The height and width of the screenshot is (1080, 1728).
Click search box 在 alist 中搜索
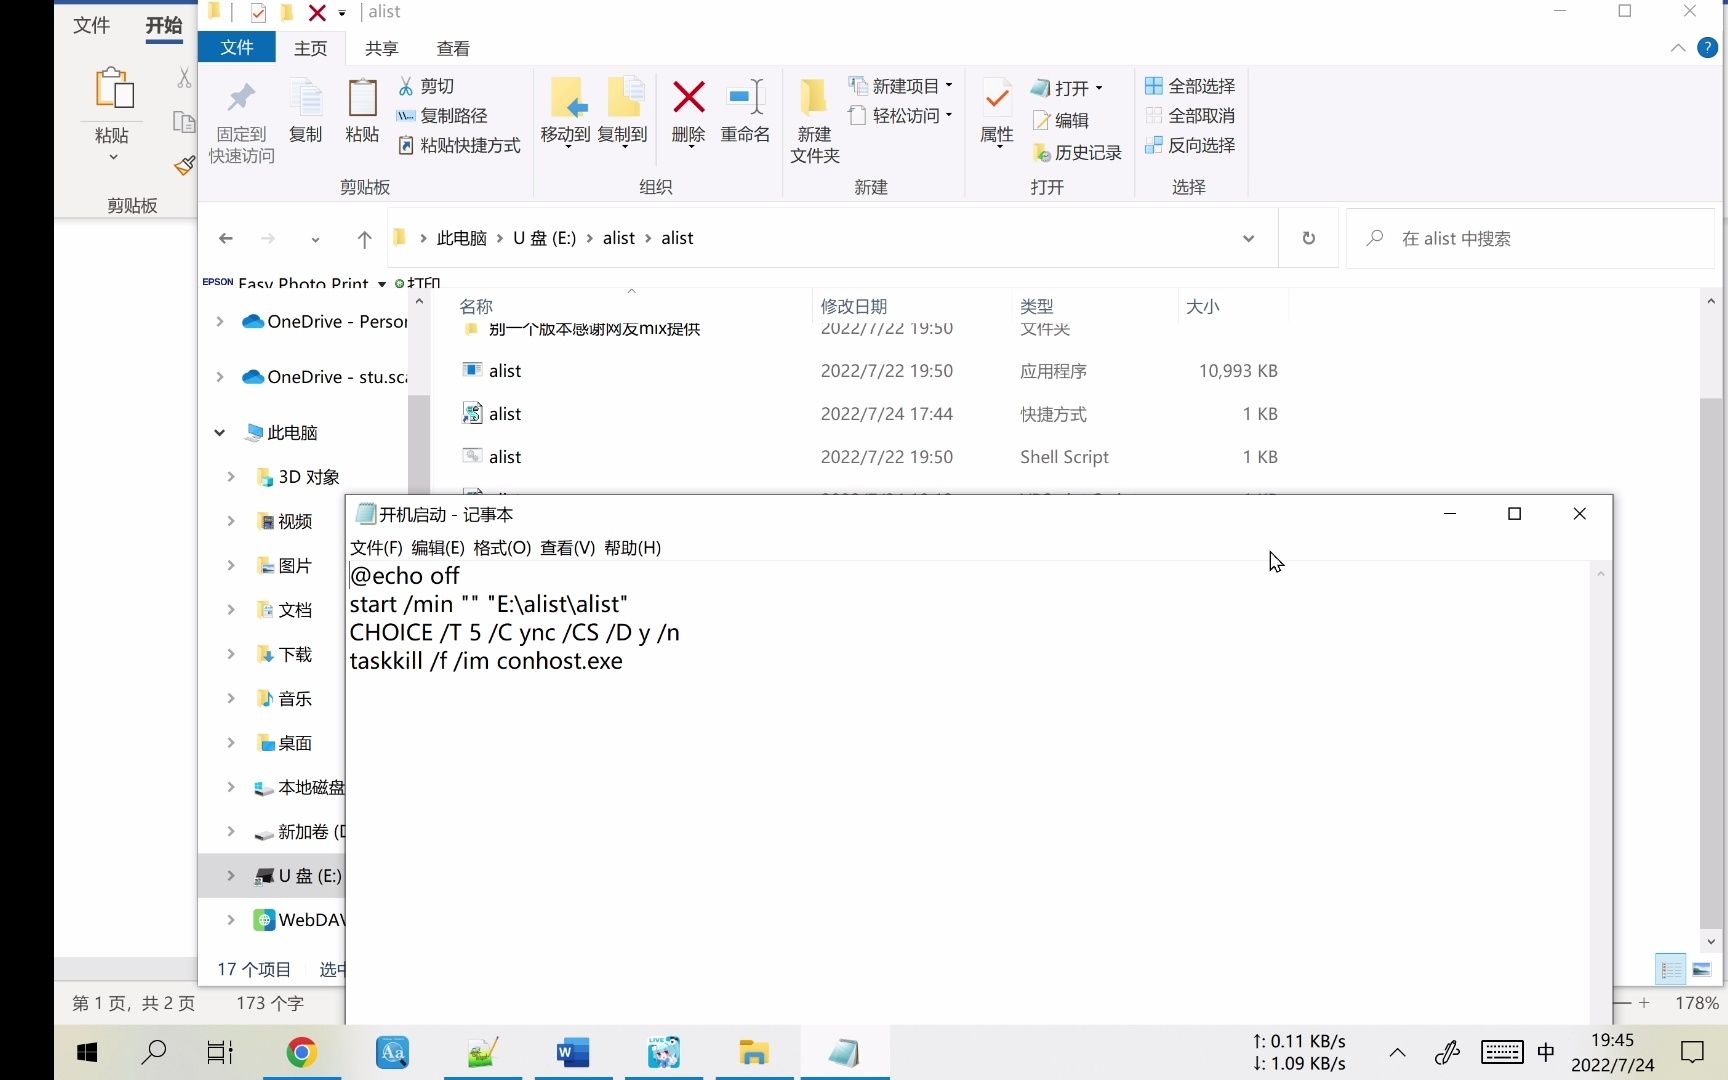(1530, 238)
